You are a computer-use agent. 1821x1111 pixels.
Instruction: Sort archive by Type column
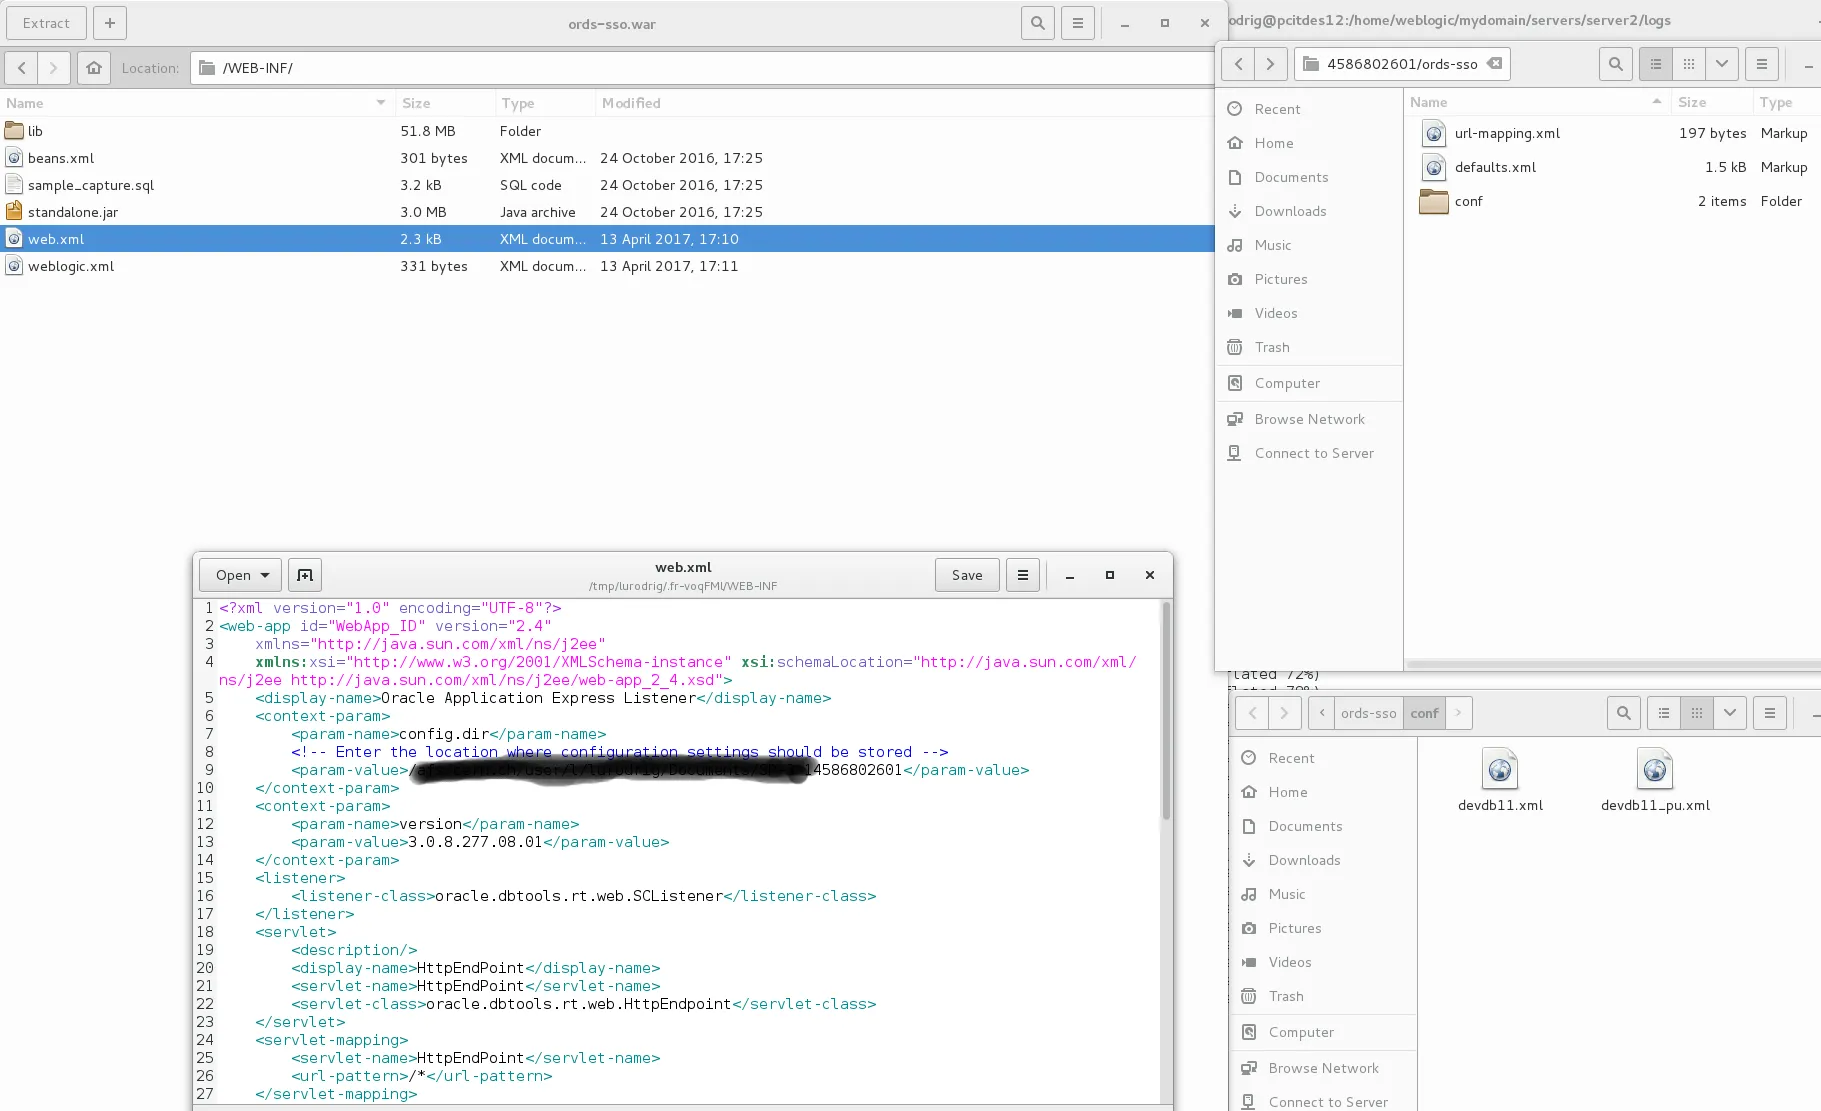pyautogui.click(x=545, y=103)
